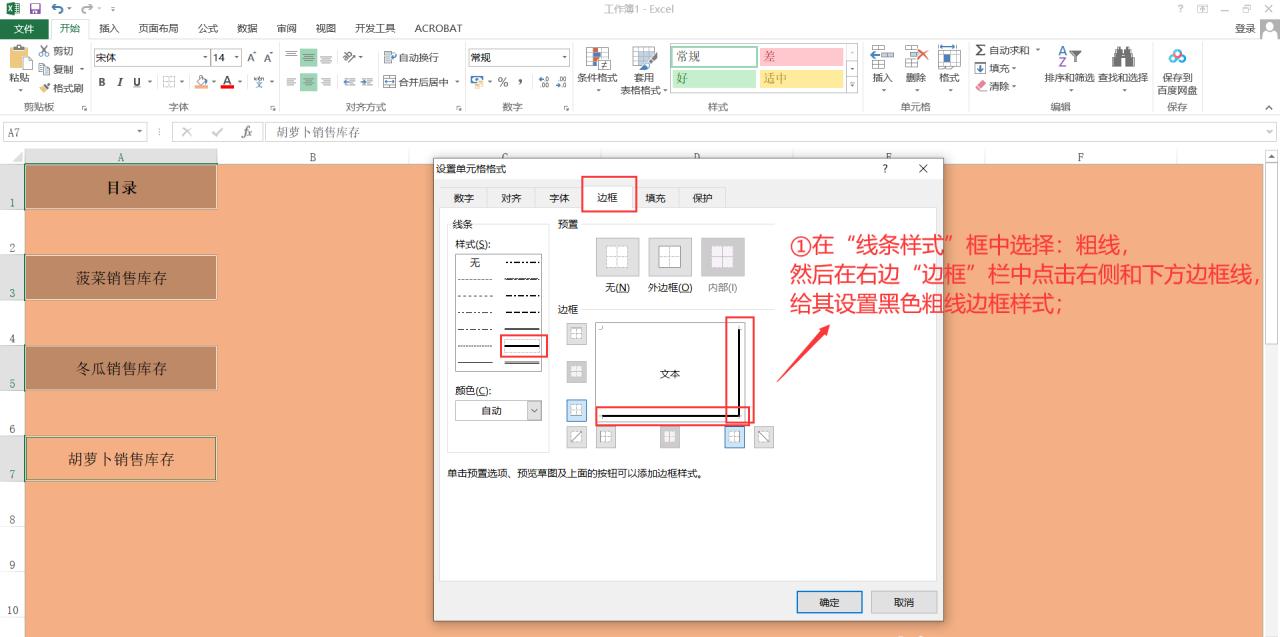
Task: Click 登录 sign-in link
Action: pyautogui.click(x=1244, y=28)
